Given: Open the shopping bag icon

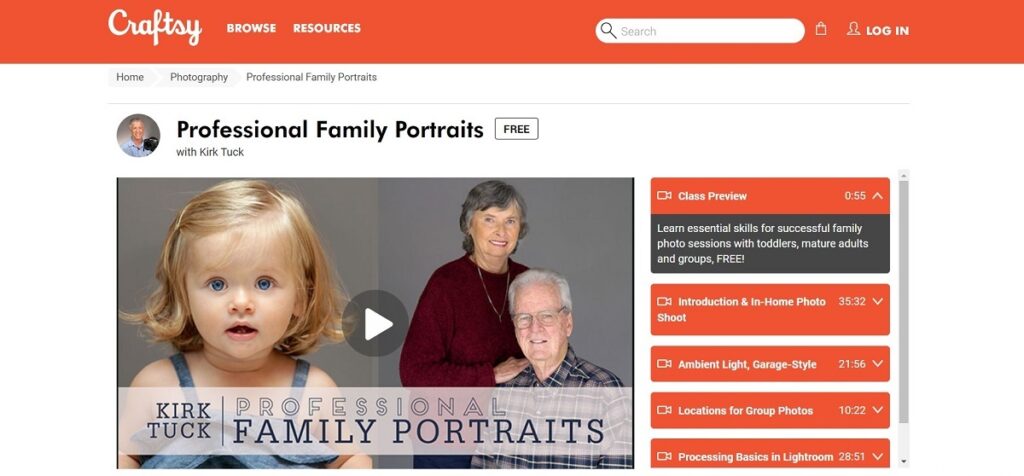Looking at the screenshot, I should point(821,29).
